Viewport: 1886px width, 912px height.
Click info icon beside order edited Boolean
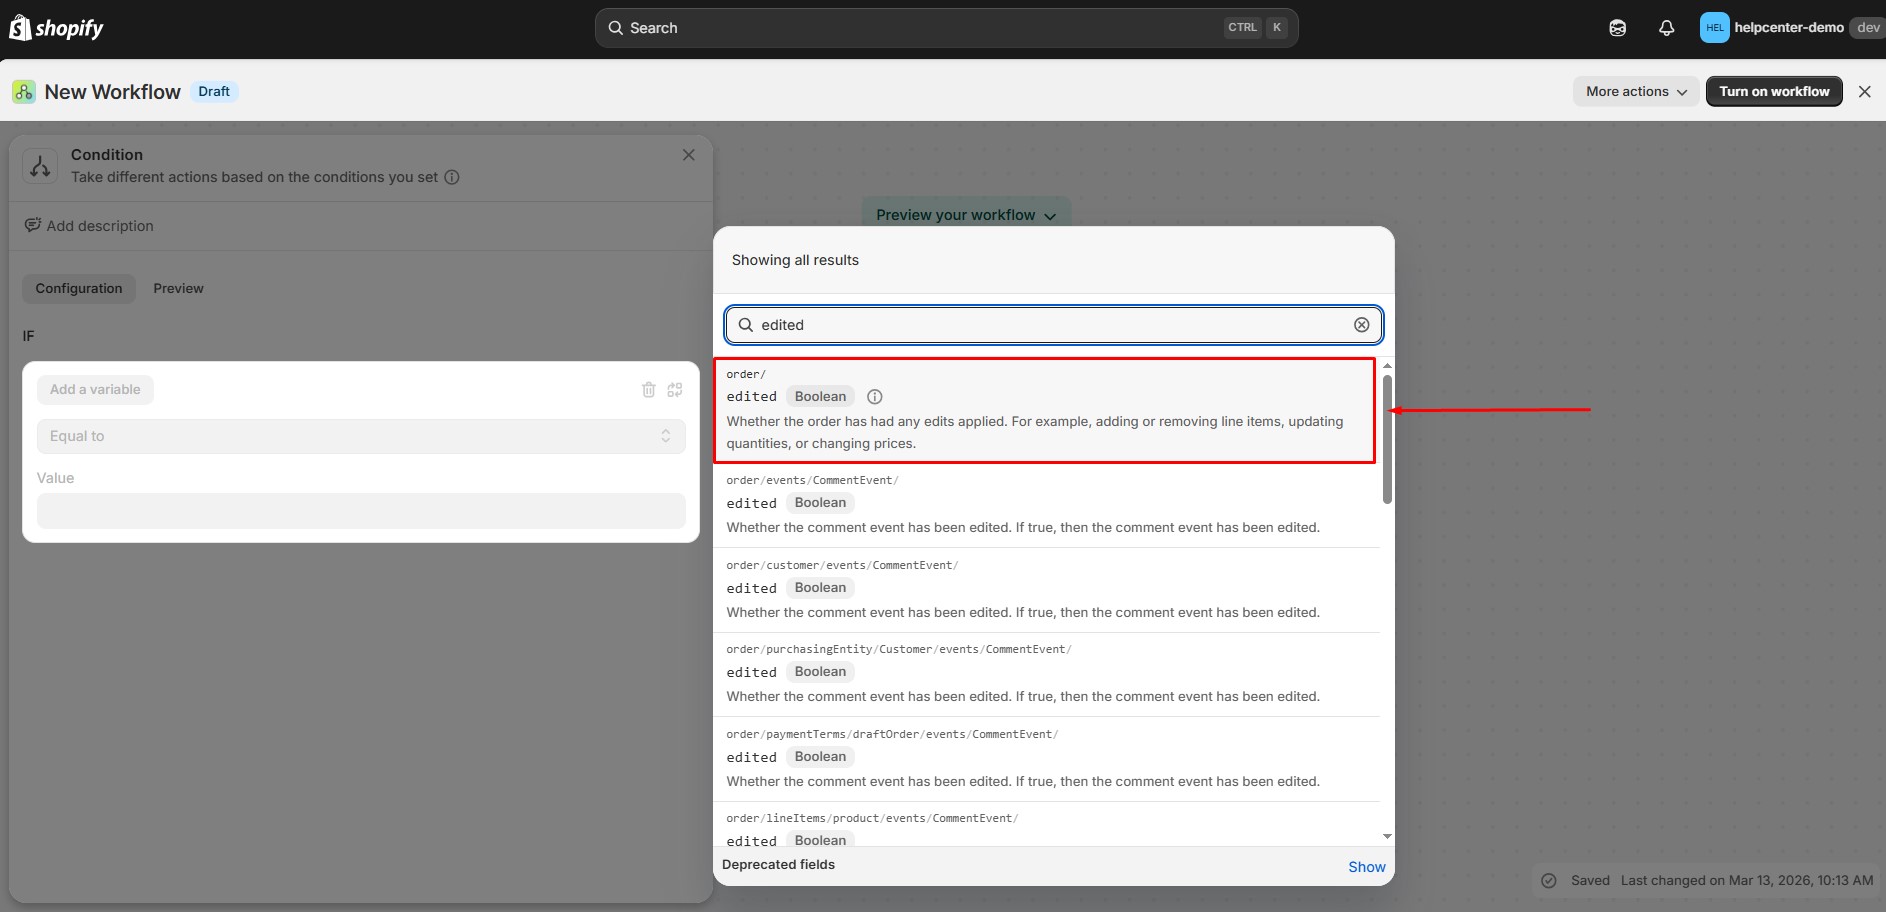874,397
